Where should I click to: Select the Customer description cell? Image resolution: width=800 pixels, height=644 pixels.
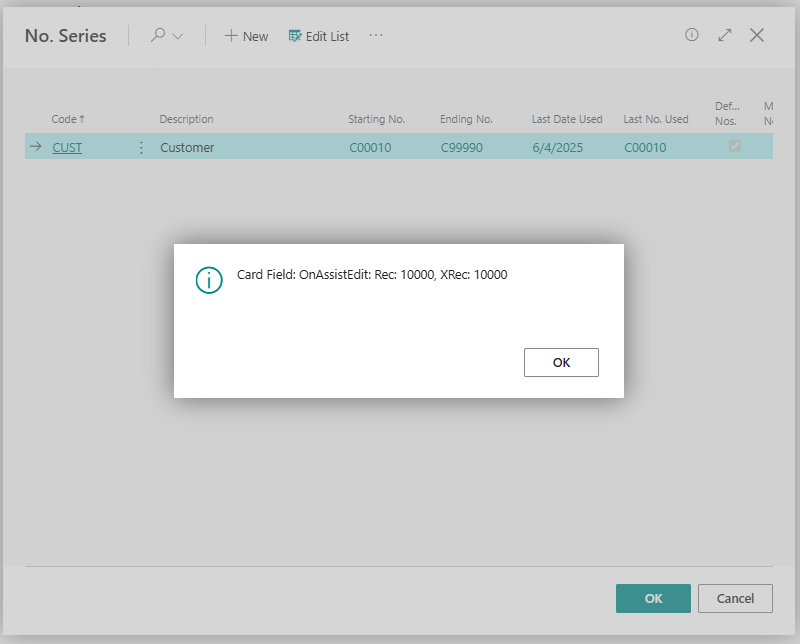click(x=187, y=147)
